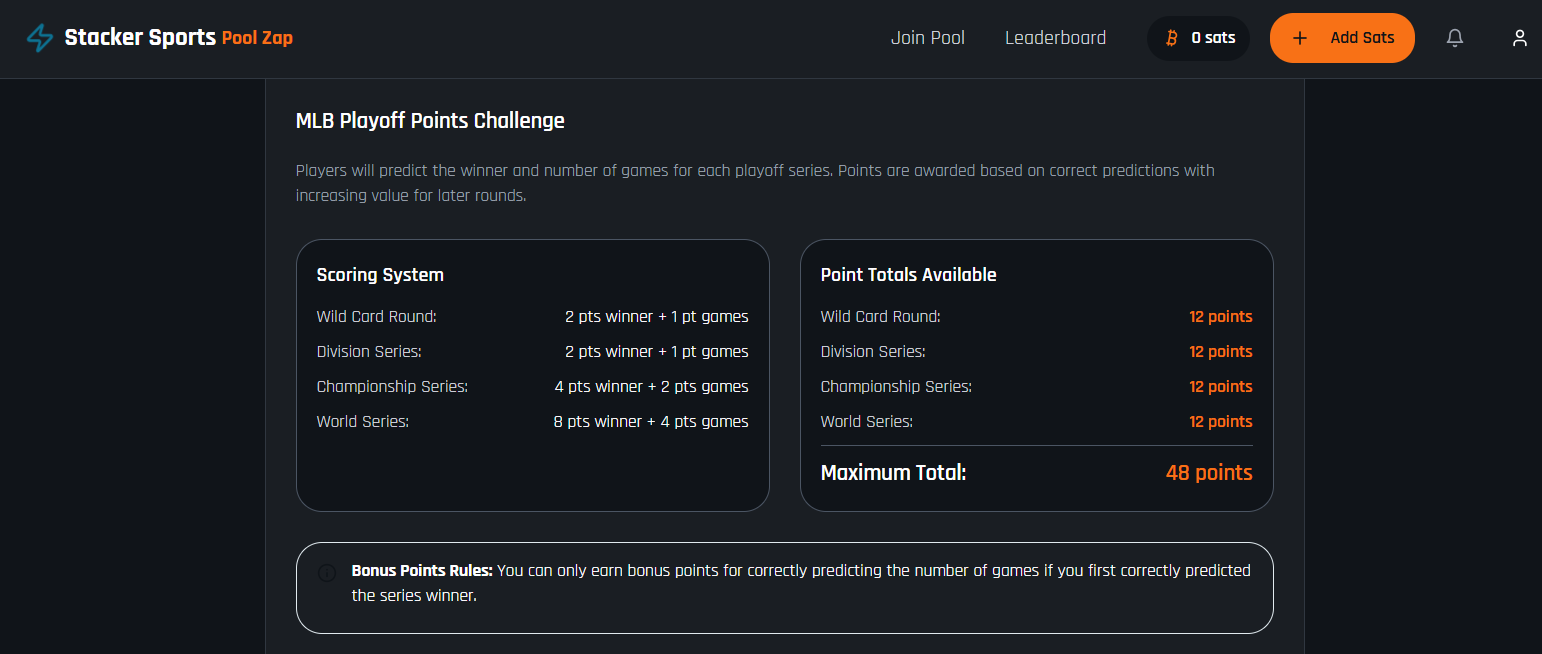Click the Stacker Sports lightning bolt logo

(40, 38)
